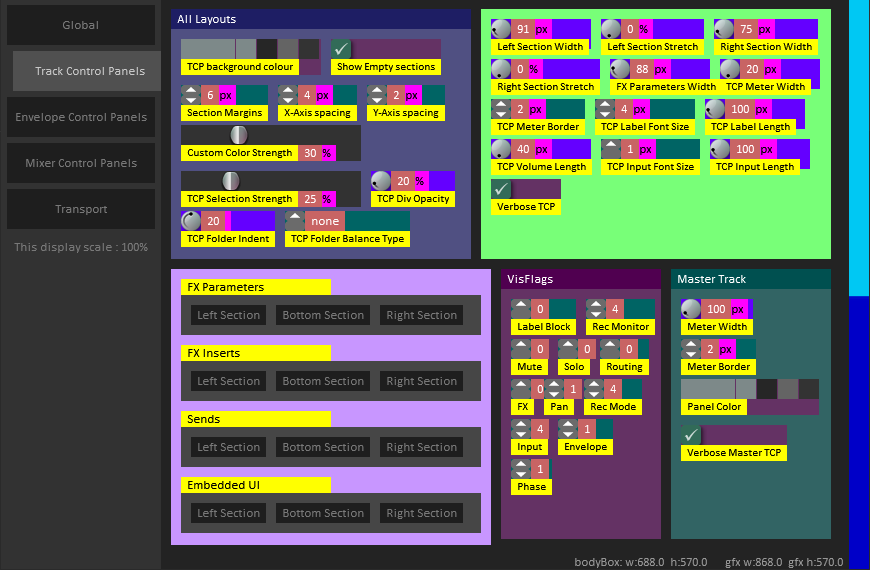
Task: Click the Envelope visflag stepper
Action: click(x=568, y=428)
